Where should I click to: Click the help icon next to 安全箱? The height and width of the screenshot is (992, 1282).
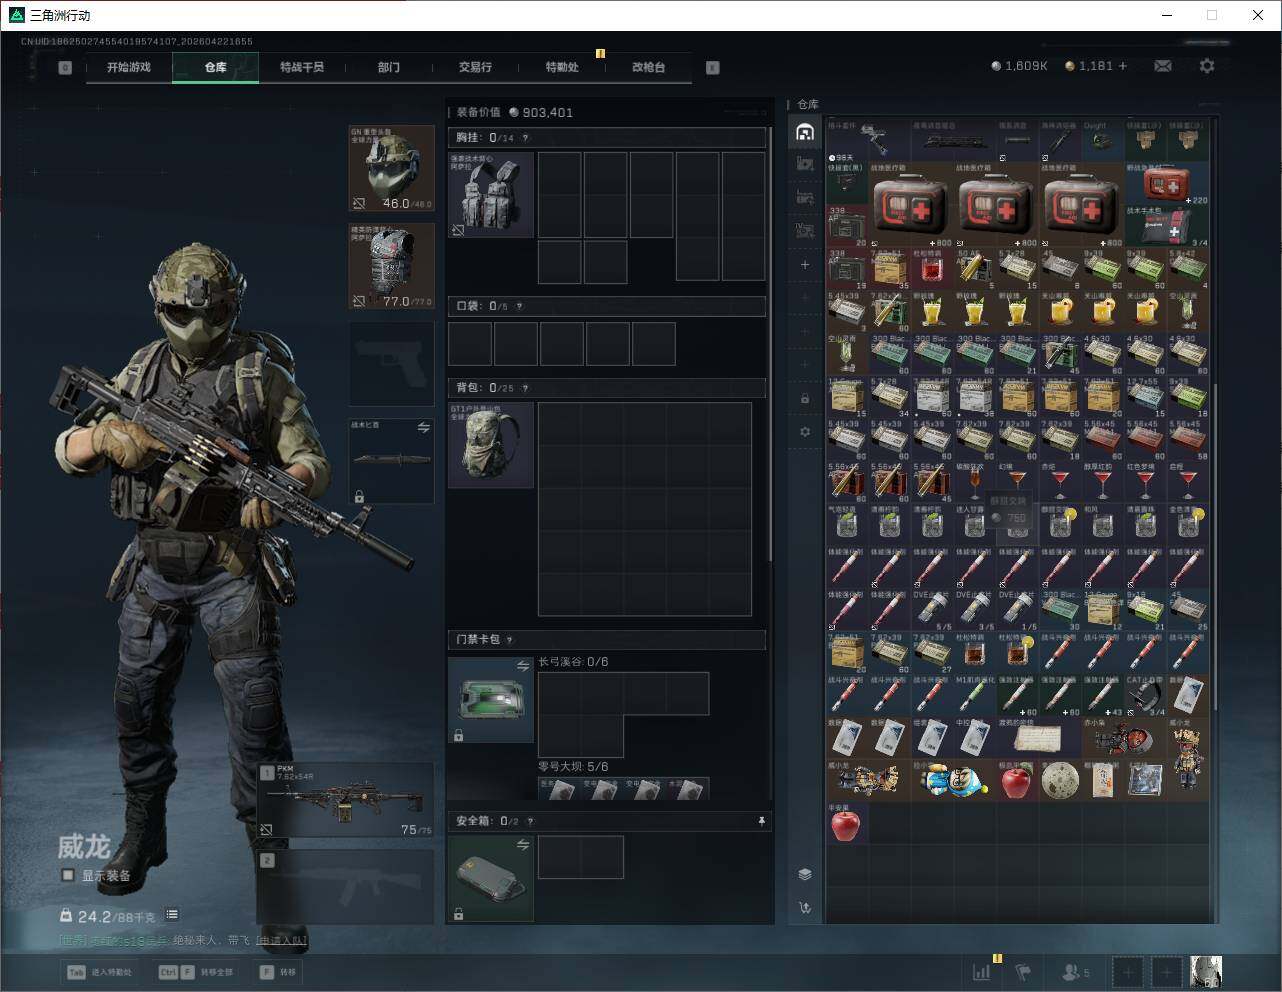pos(530,821)
